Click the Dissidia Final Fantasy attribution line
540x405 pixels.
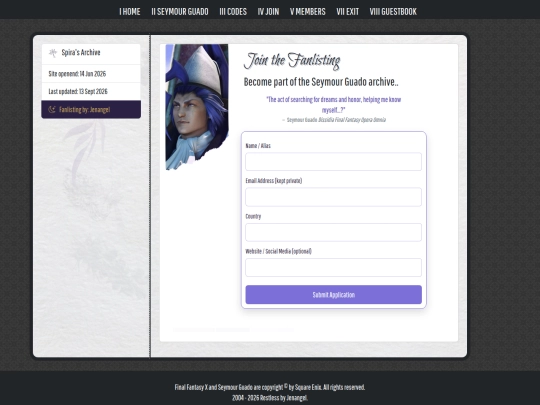tap(334, 120)
